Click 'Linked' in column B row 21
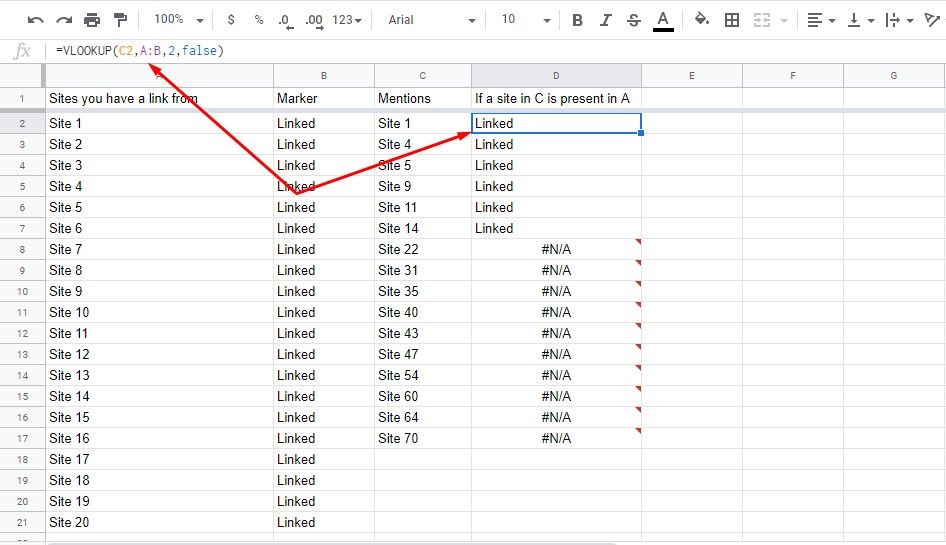The height and width of the screenshot is (545, 946). click(324, 522)
